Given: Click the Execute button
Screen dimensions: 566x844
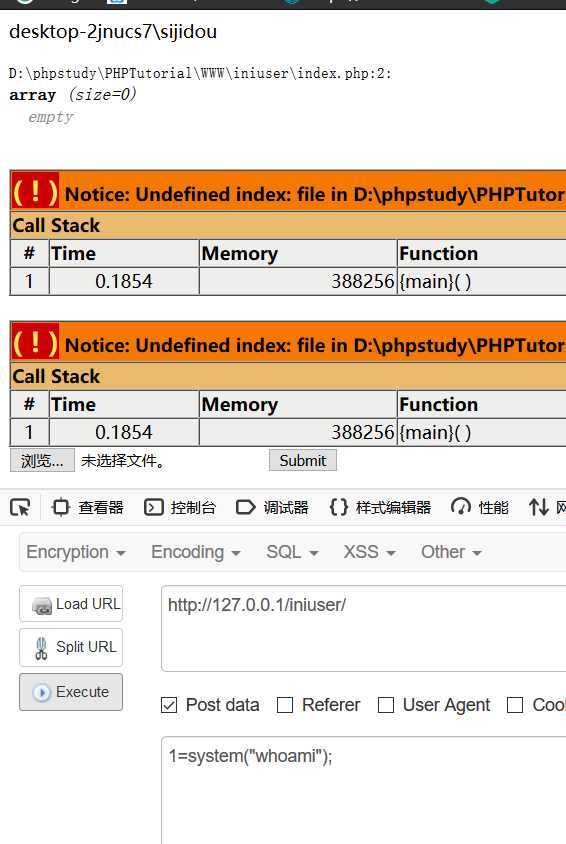Looking at the screenshot, I should click(71, 692).
